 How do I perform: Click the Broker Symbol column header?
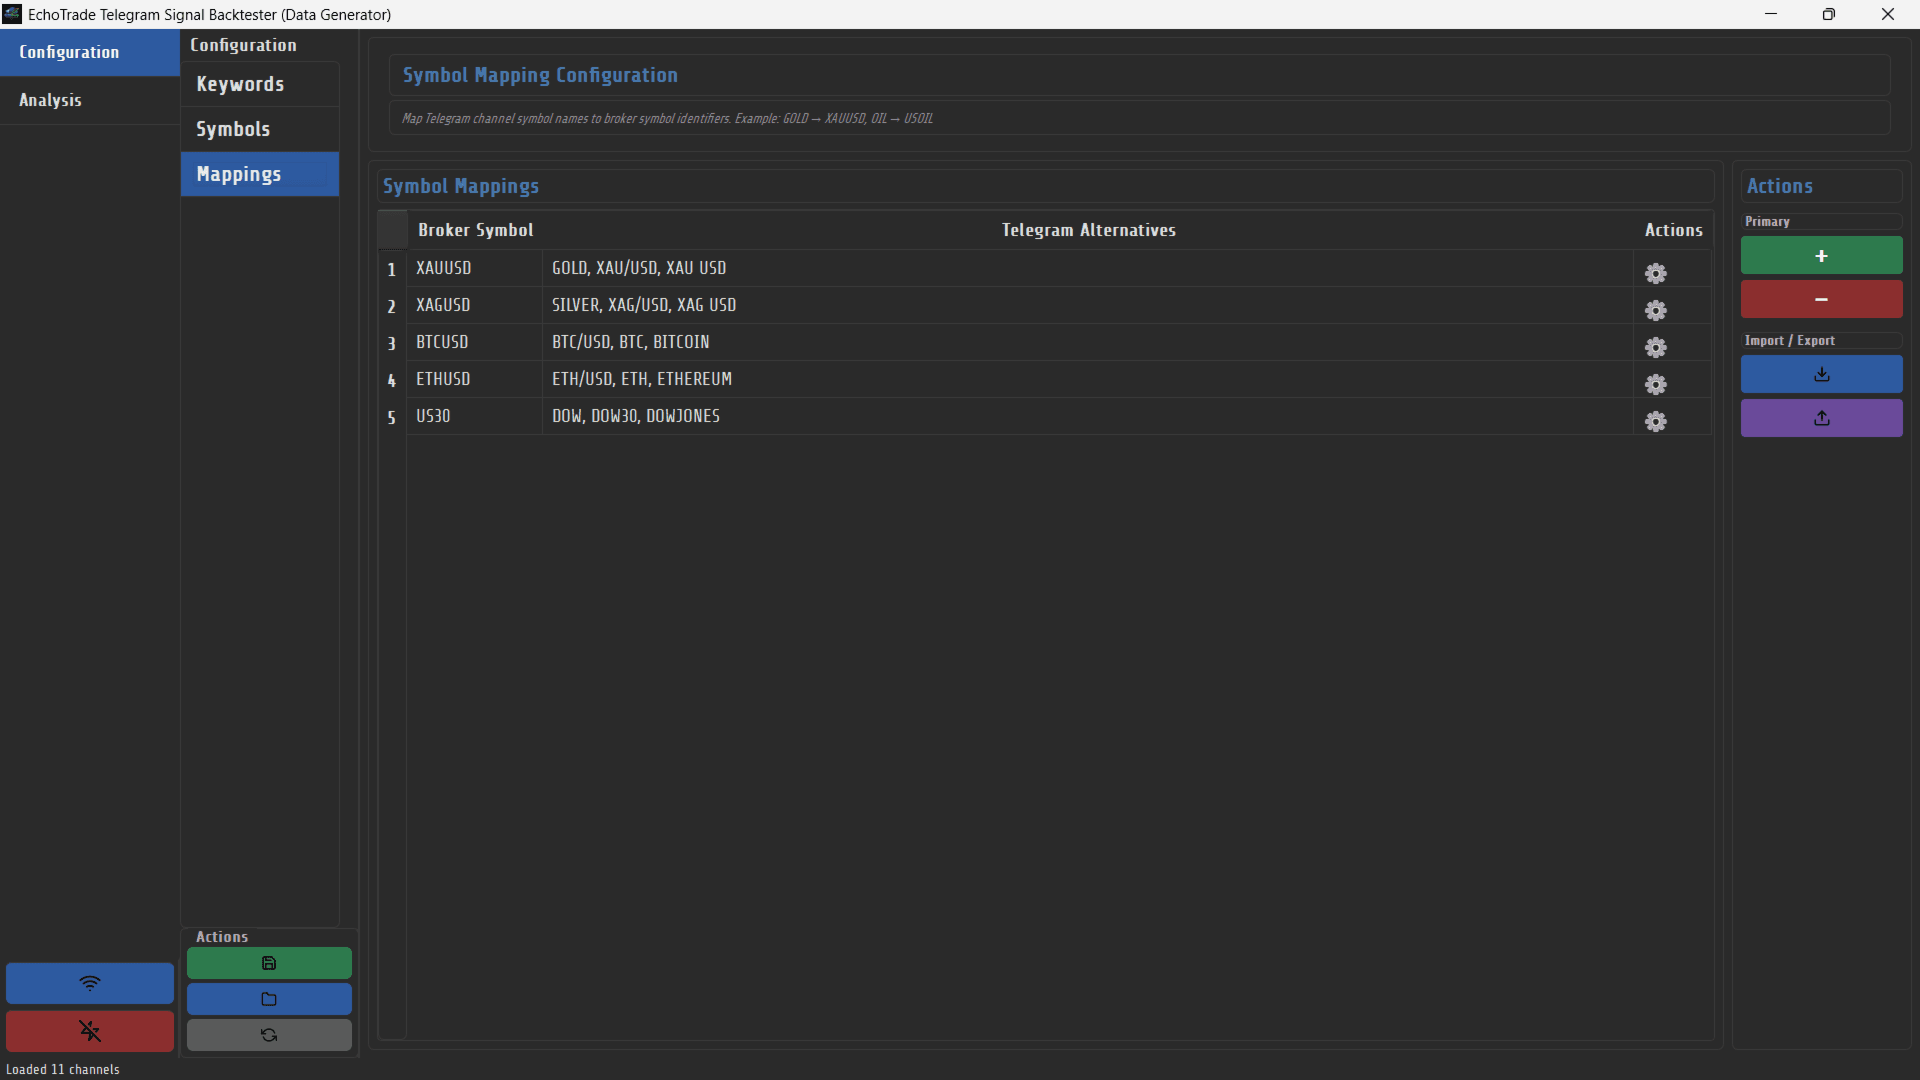click(475, 230)
